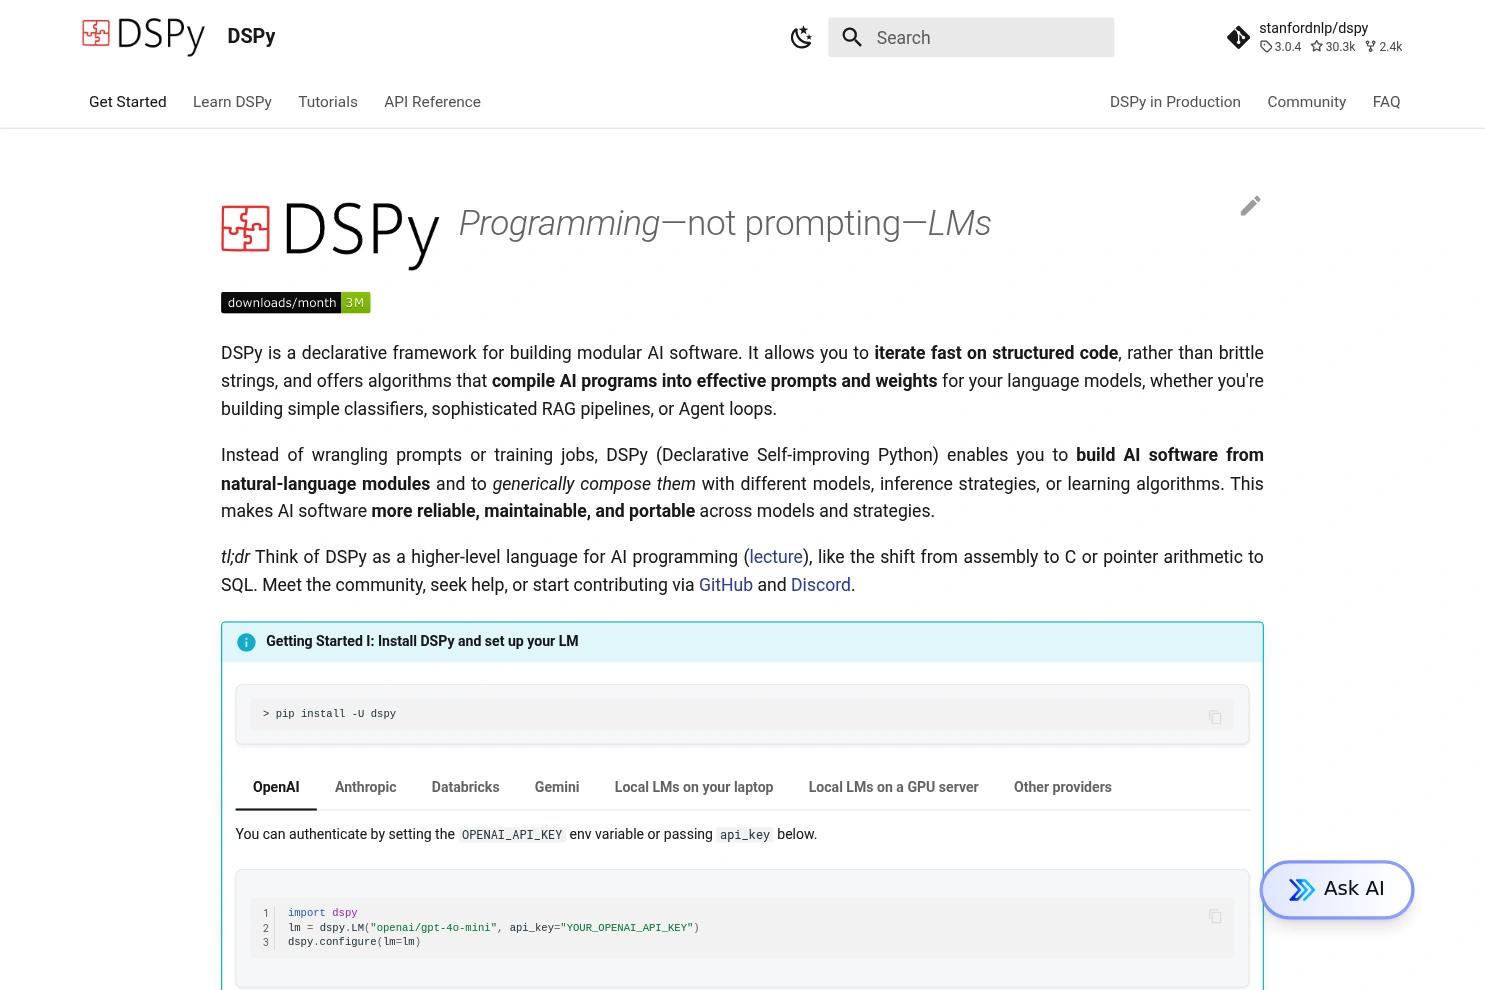
Task: Click the DSPy site title text
Action: (251, 36)
